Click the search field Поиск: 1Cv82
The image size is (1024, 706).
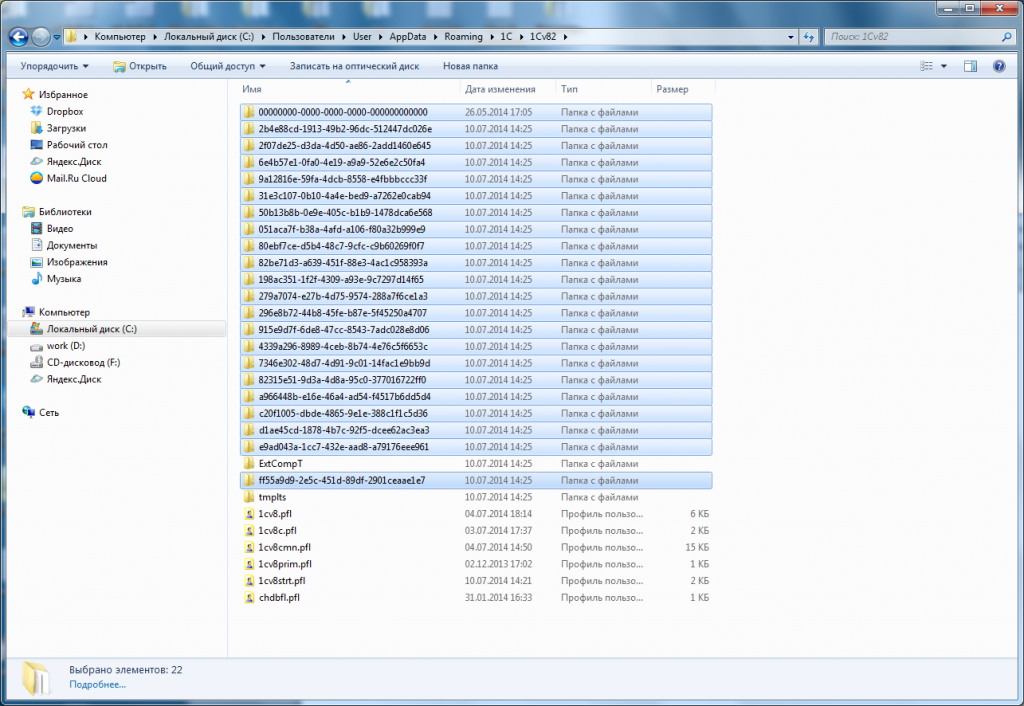pyautogui.click(x=914, y=37)
